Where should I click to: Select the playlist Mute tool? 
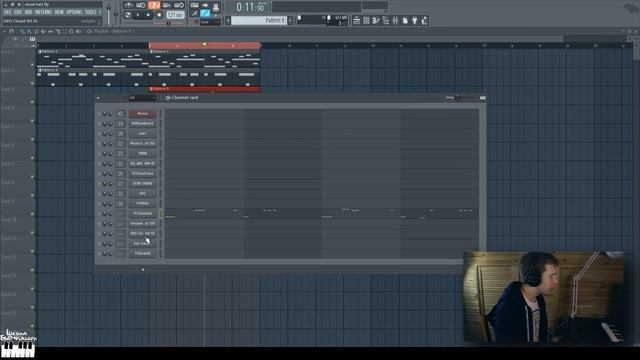pos(43,31)
